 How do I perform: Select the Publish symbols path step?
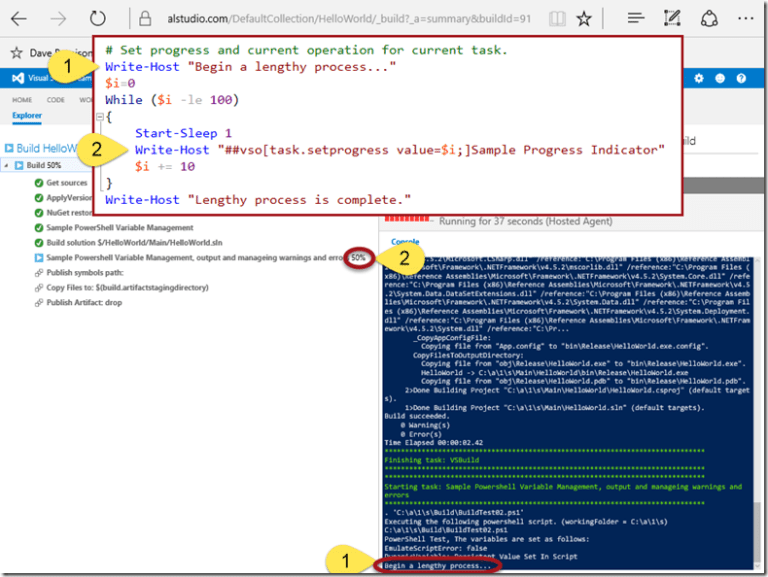pos(85,272)
